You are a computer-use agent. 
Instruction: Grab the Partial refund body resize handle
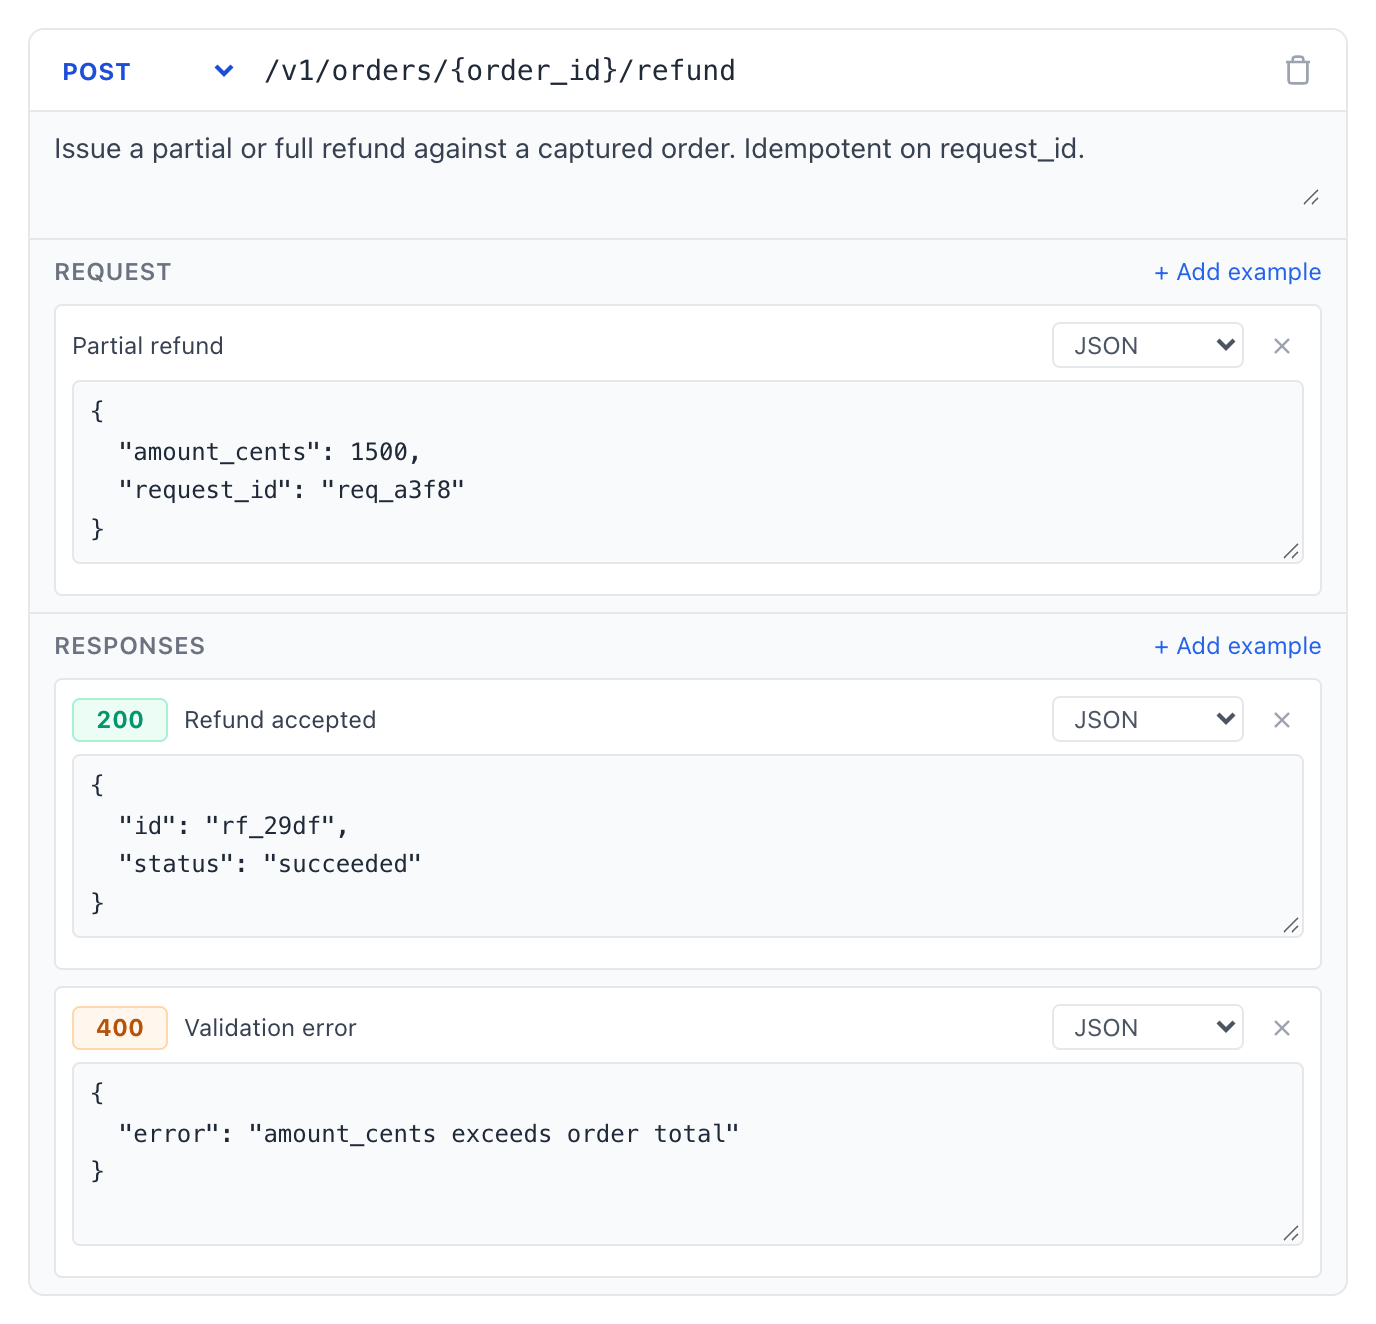click(1291, 551)
